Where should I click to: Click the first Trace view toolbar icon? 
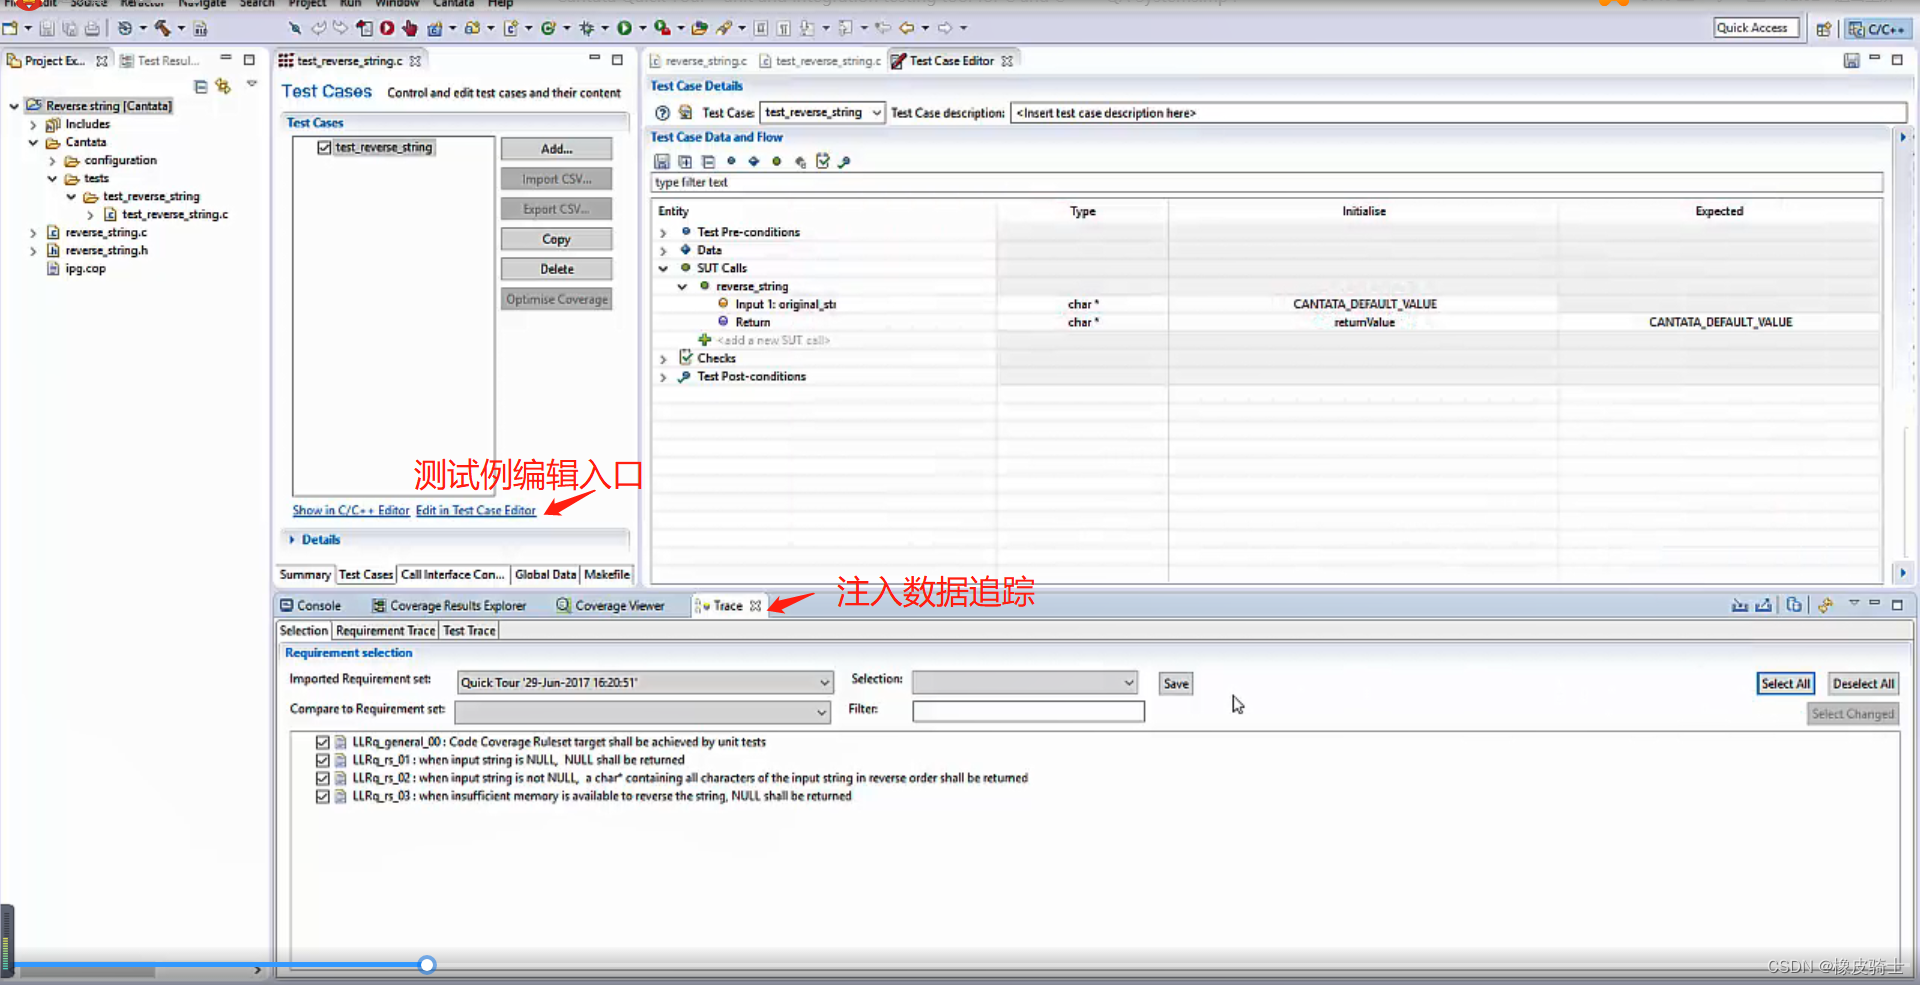click(x=1740, y=605)
